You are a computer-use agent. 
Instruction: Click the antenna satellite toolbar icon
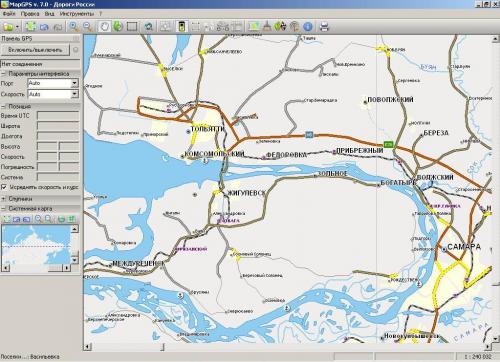pyautogui.click(x=294, y=27)
